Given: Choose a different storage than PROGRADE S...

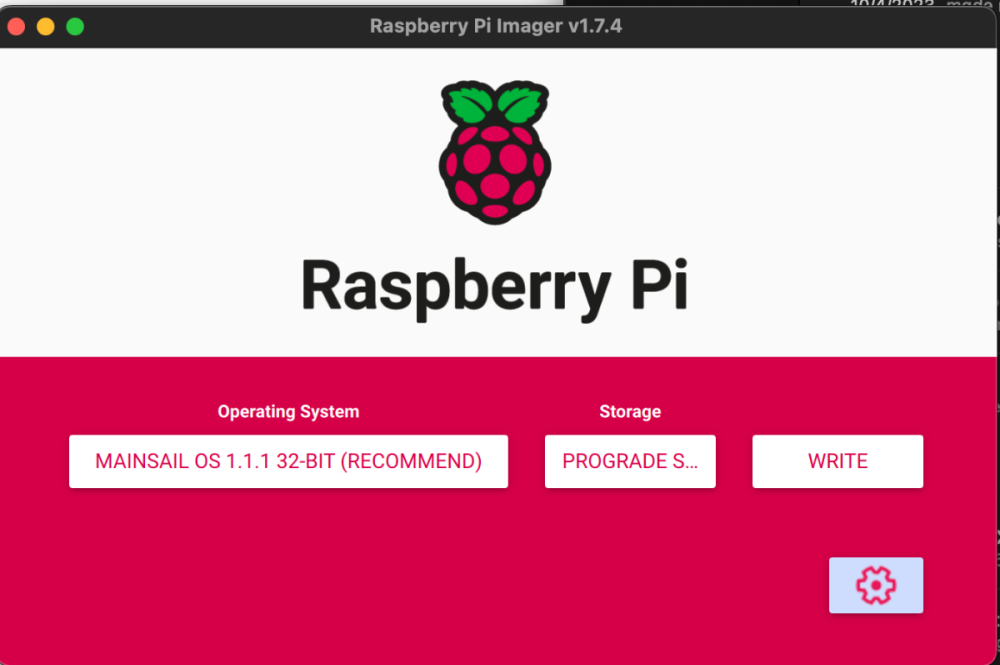Looking at the screenshot, I should coord(630,461).
